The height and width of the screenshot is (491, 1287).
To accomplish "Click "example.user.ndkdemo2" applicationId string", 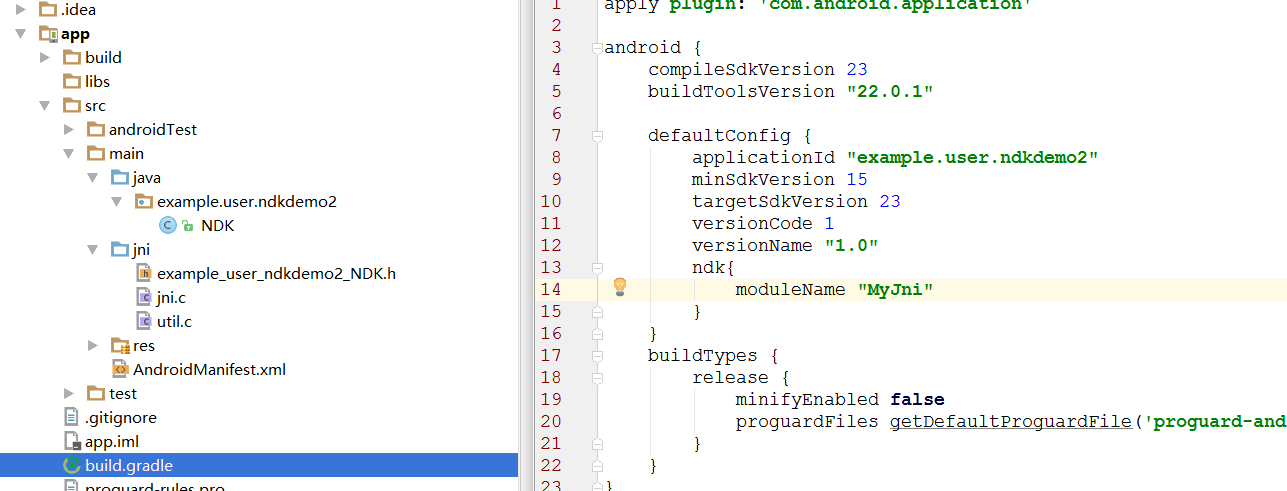I will [972, 158].
